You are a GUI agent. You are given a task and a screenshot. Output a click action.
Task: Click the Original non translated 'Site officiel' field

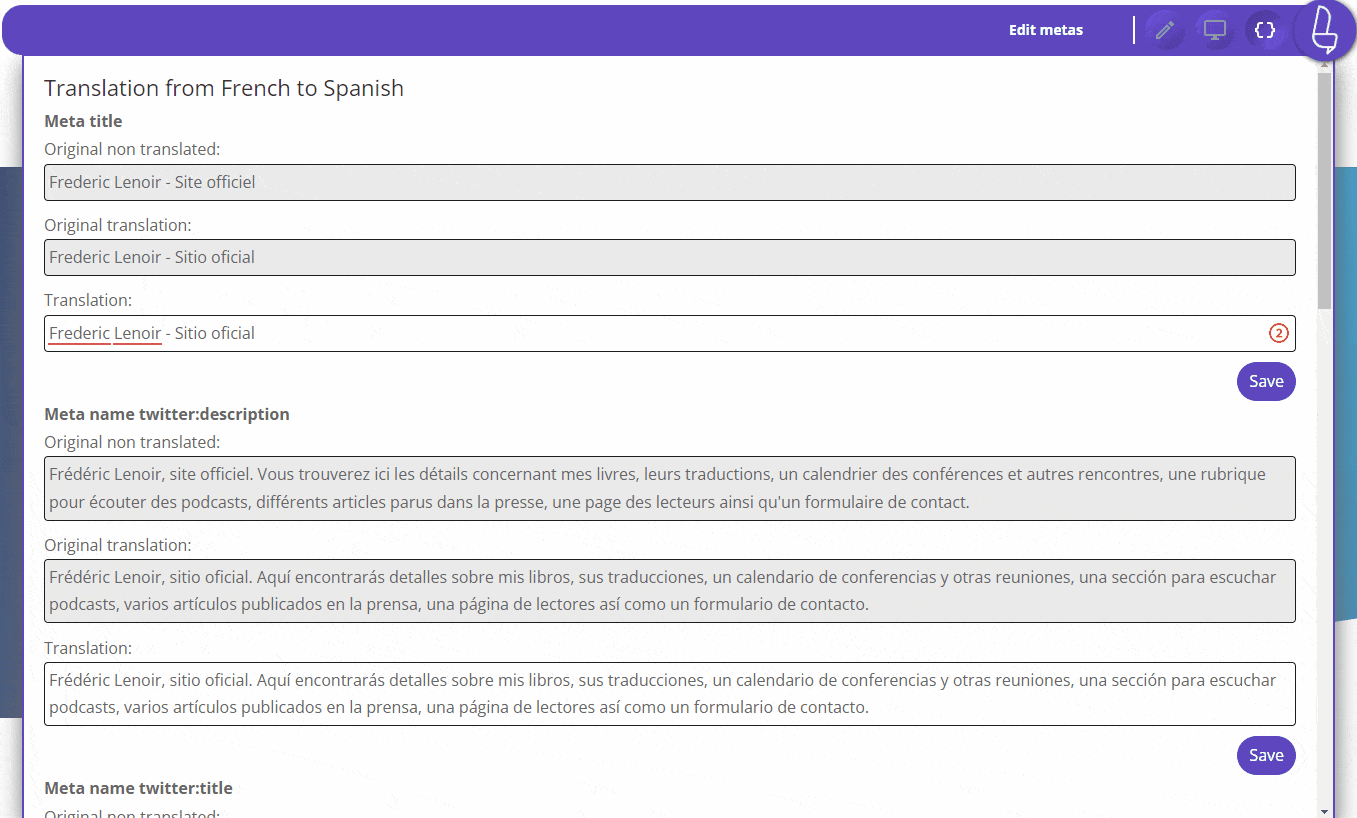(x=670, y=182)
